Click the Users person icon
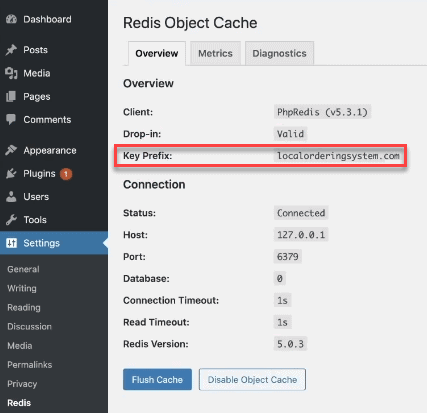 [11, 197]
